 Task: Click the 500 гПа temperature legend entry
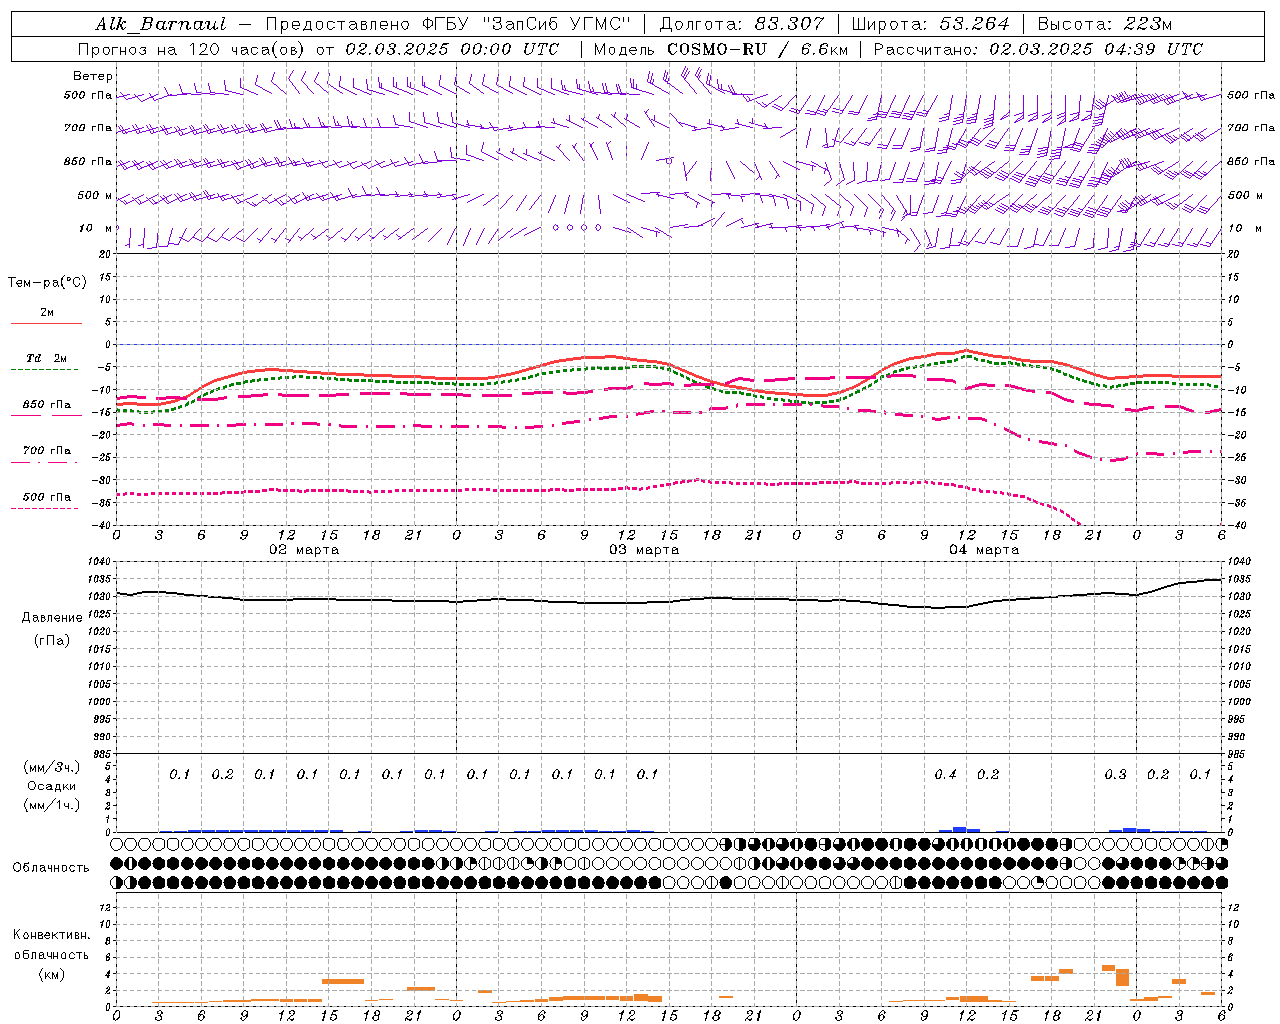(47, 497)
